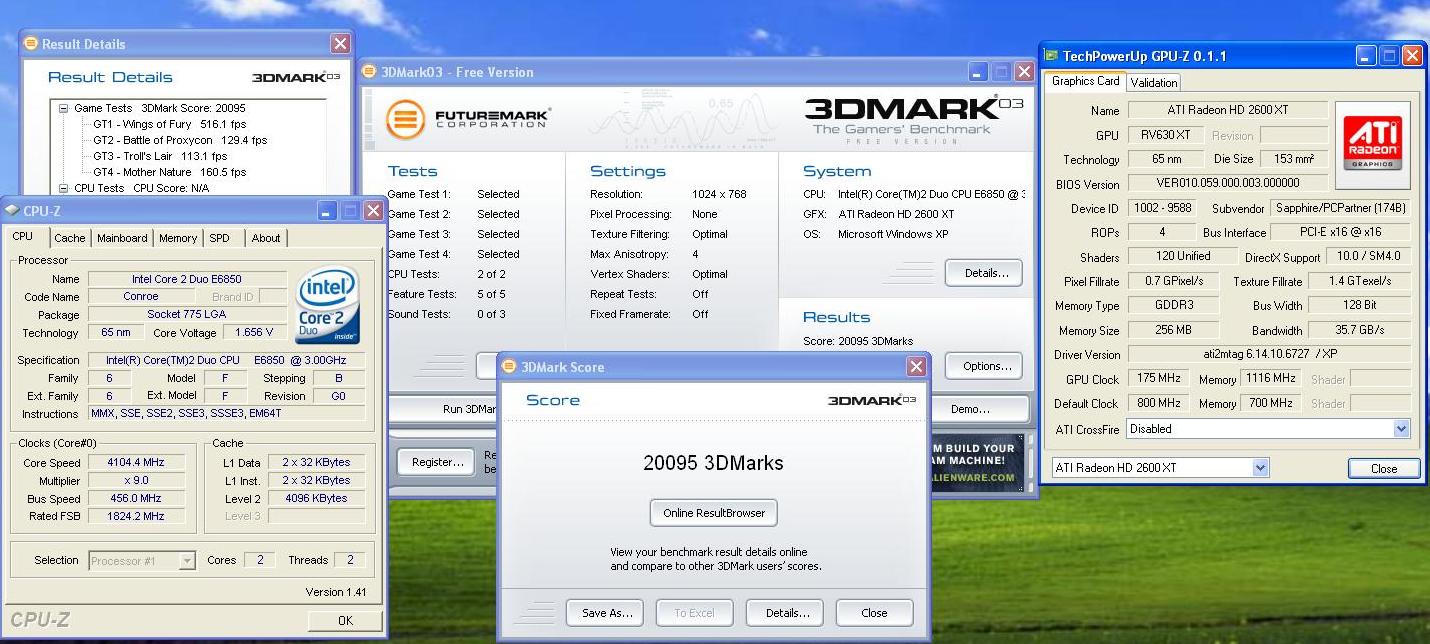Screen dimensions: 1430x644
Task: Click the 3DMark Score title bar icon
Action: tap(510, 367)
